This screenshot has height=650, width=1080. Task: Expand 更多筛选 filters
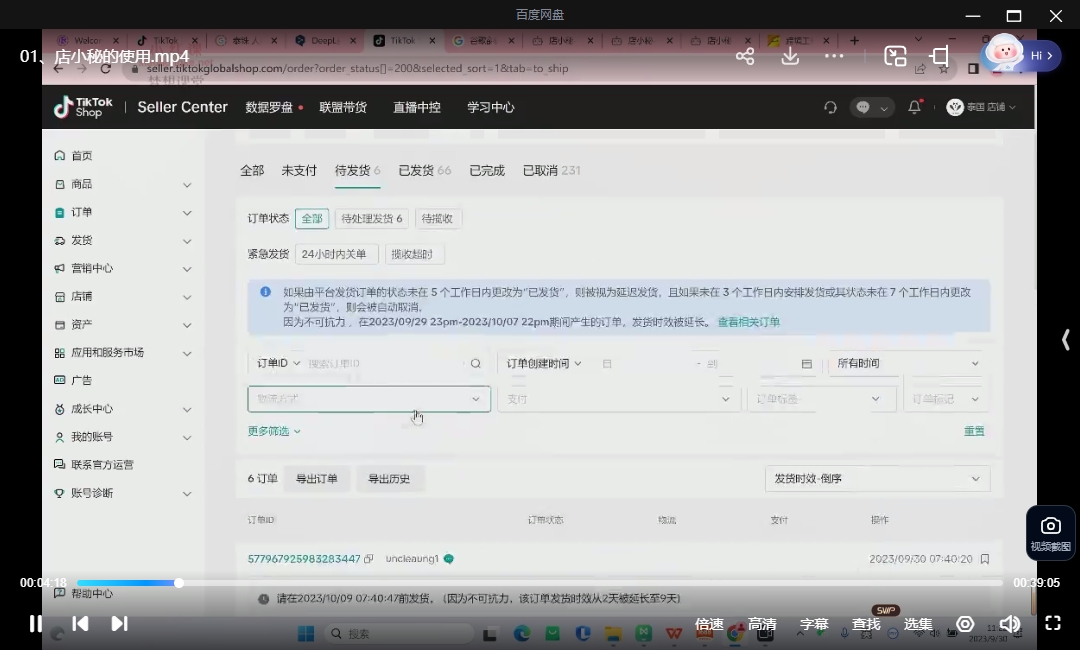pyautogui.click(x=274, y=431)
